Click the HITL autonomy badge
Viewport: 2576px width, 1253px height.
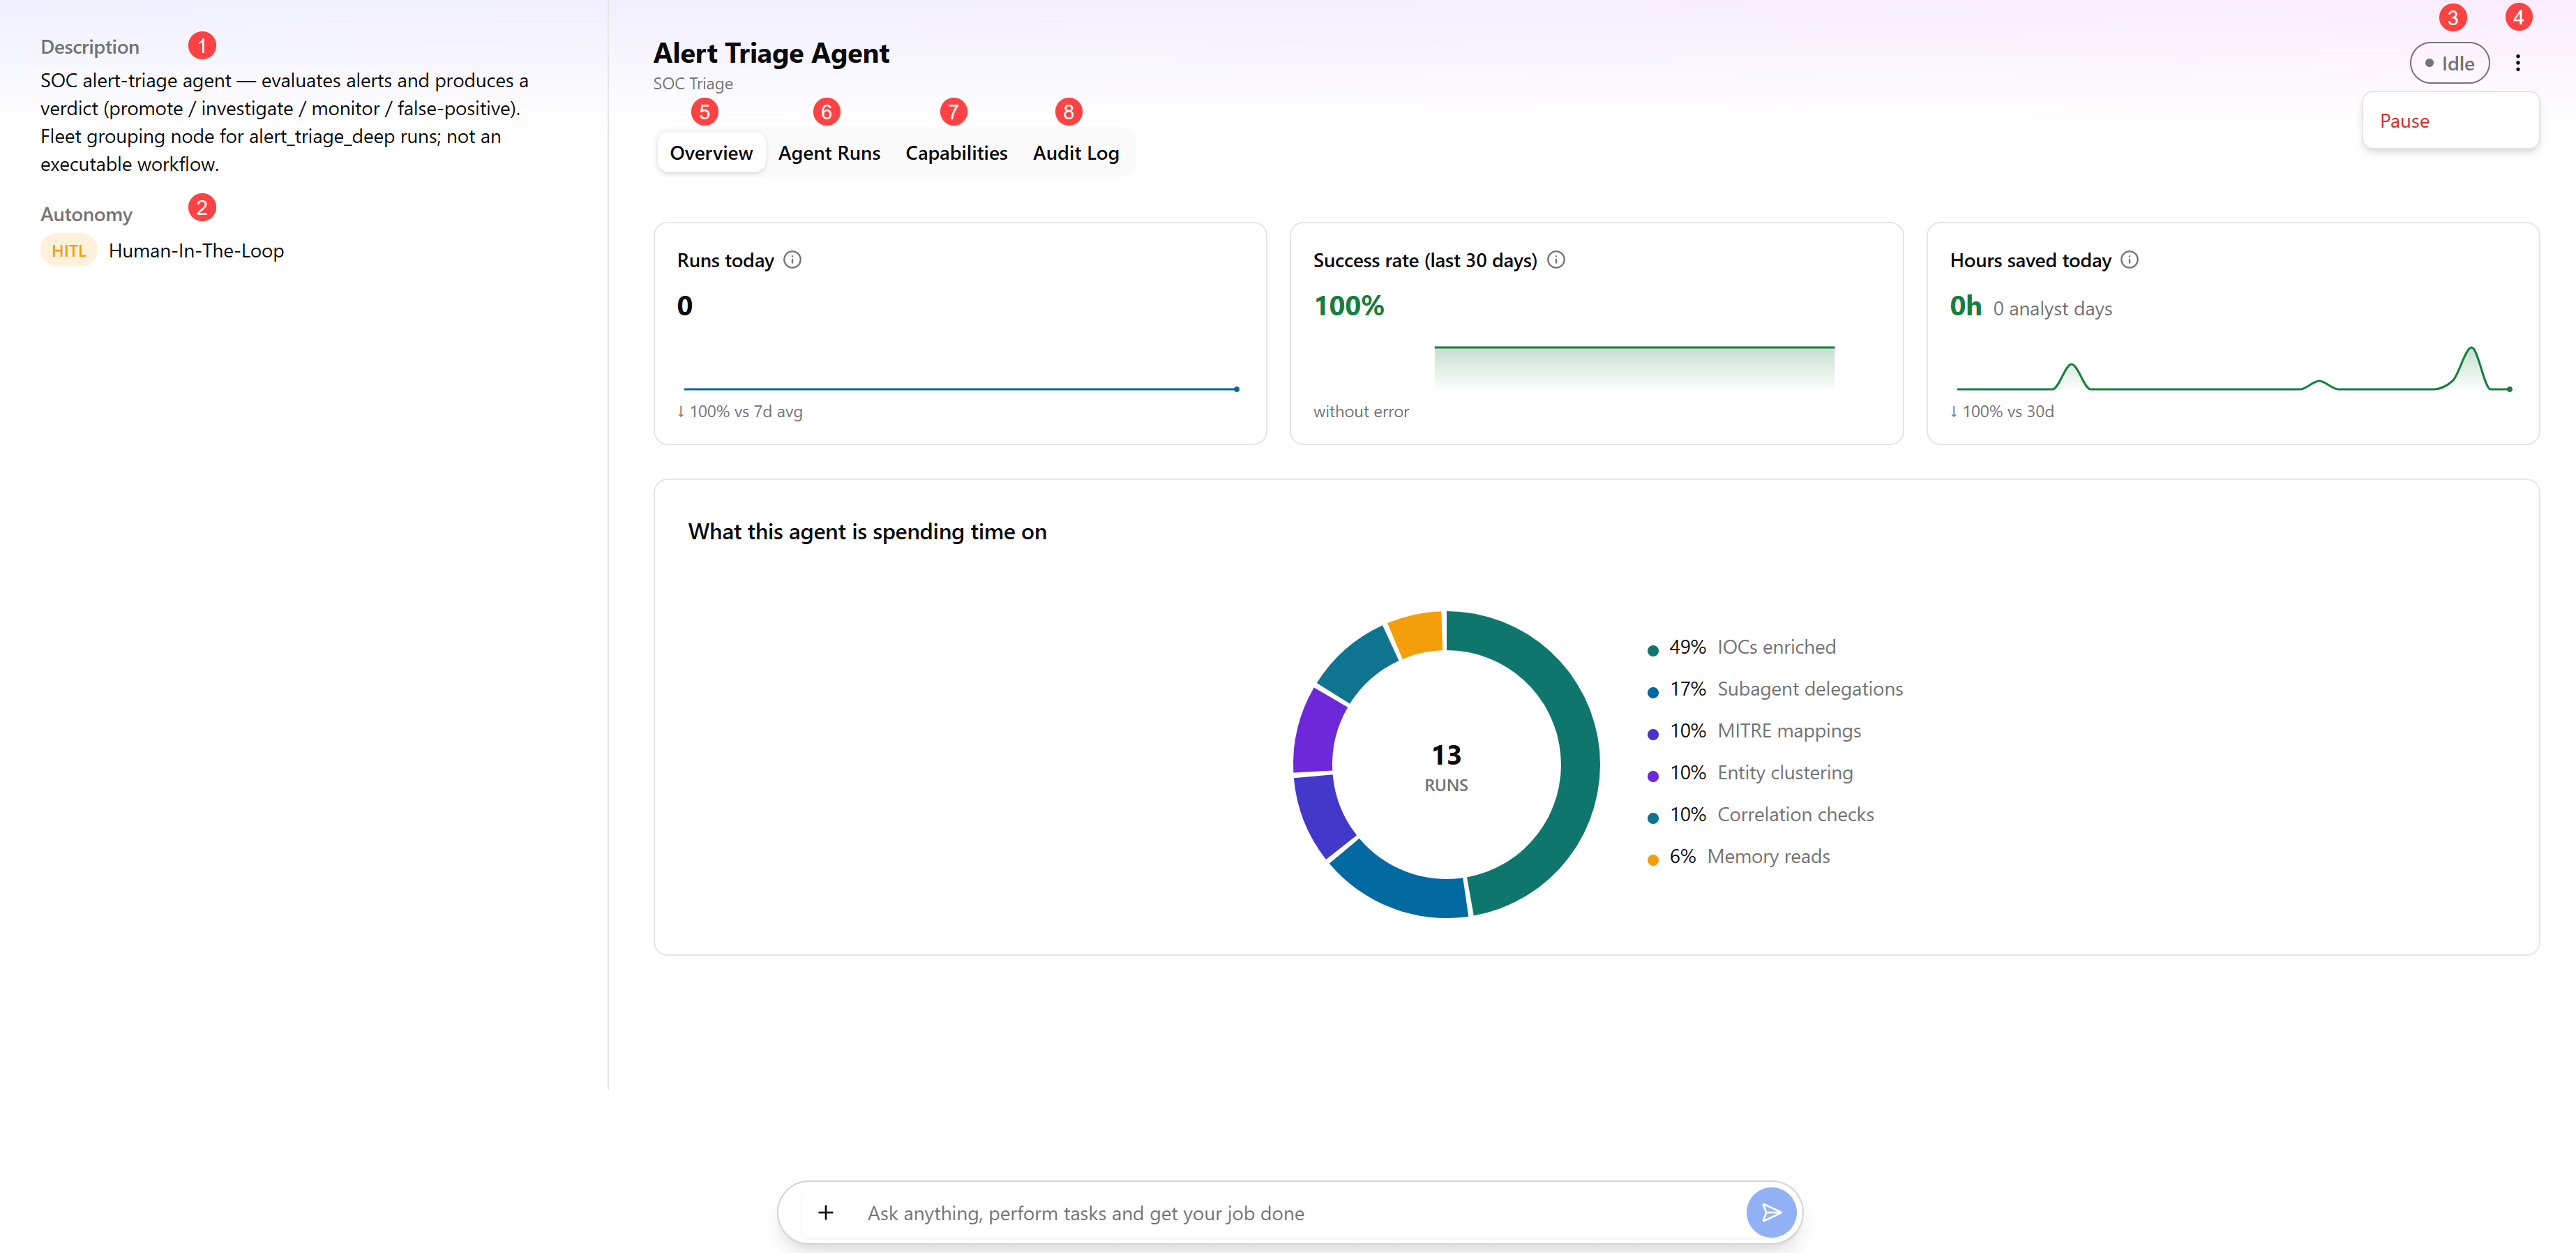pos(69,251)
